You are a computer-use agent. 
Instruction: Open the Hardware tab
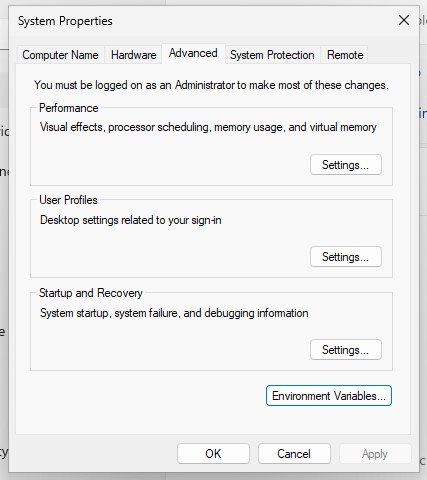point(133,55)
